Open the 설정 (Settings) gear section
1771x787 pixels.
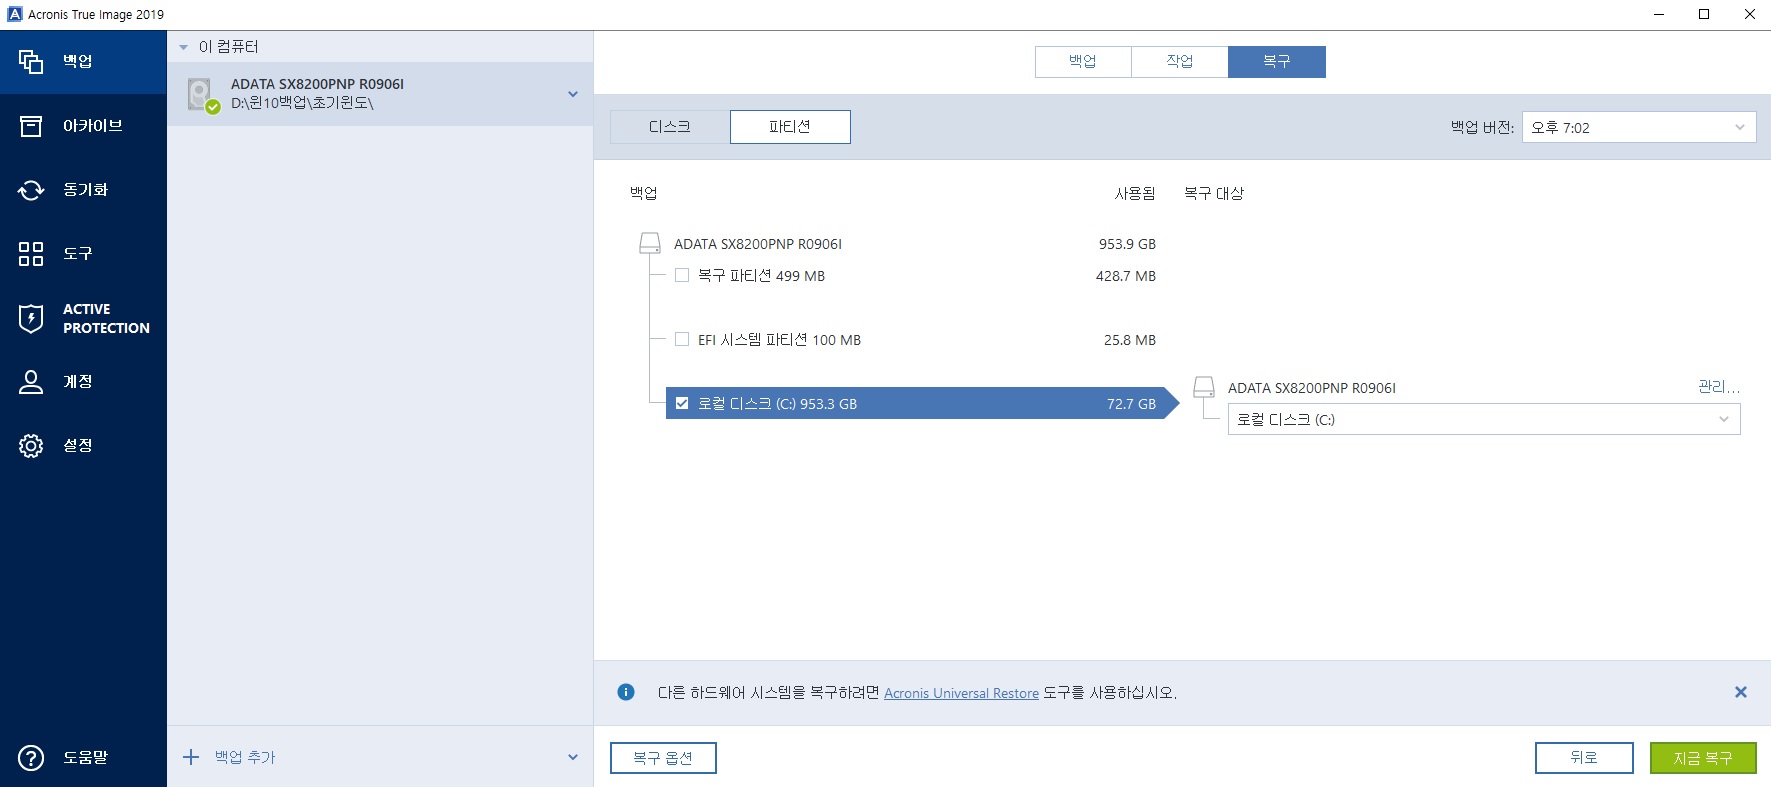pos(83,446)
